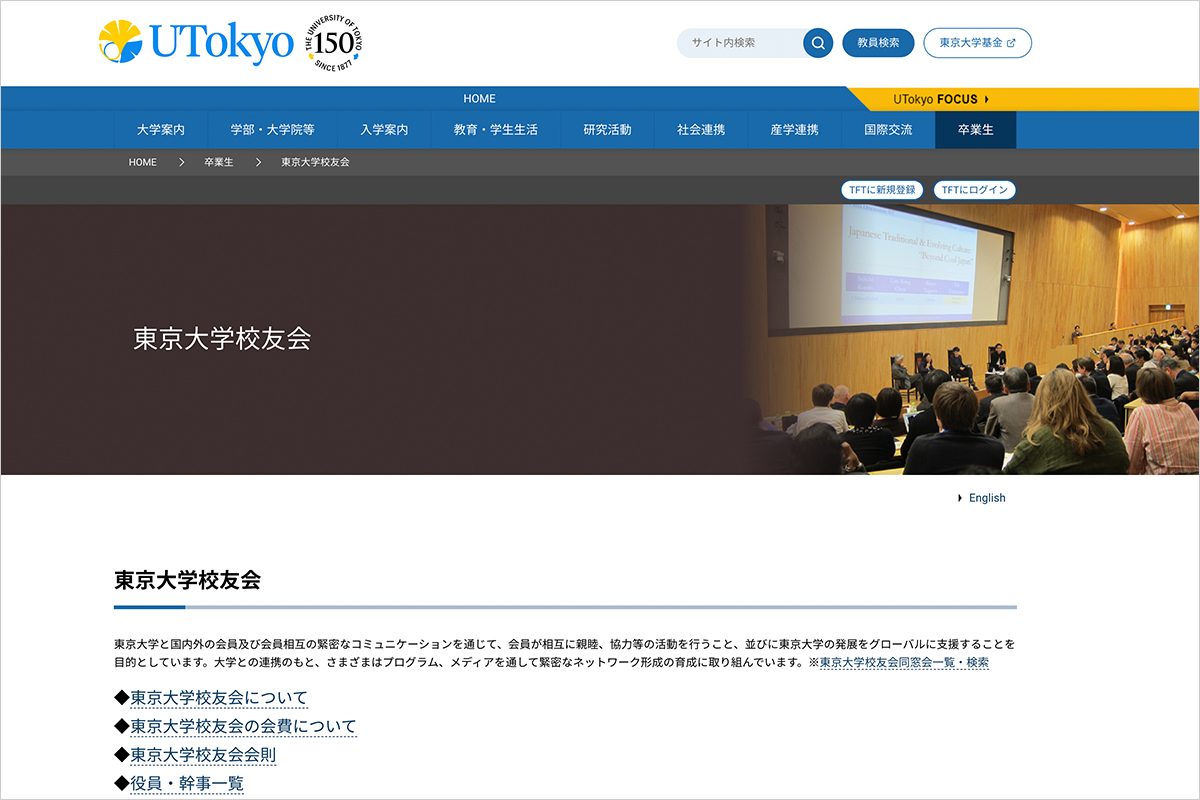1200x800 pixels.
Task: Click the breadcrumb chevron after HOME
Action: 180,162
